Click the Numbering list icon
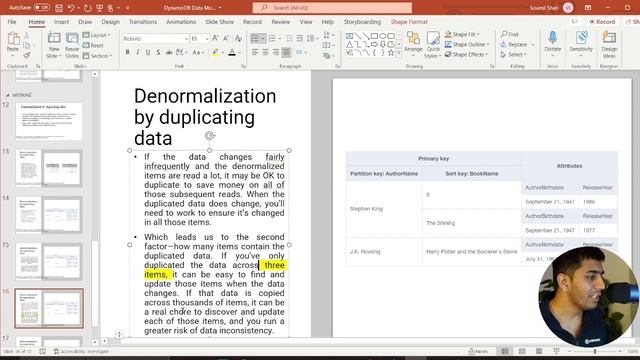The image size is (640, 360). pos(272,38)
